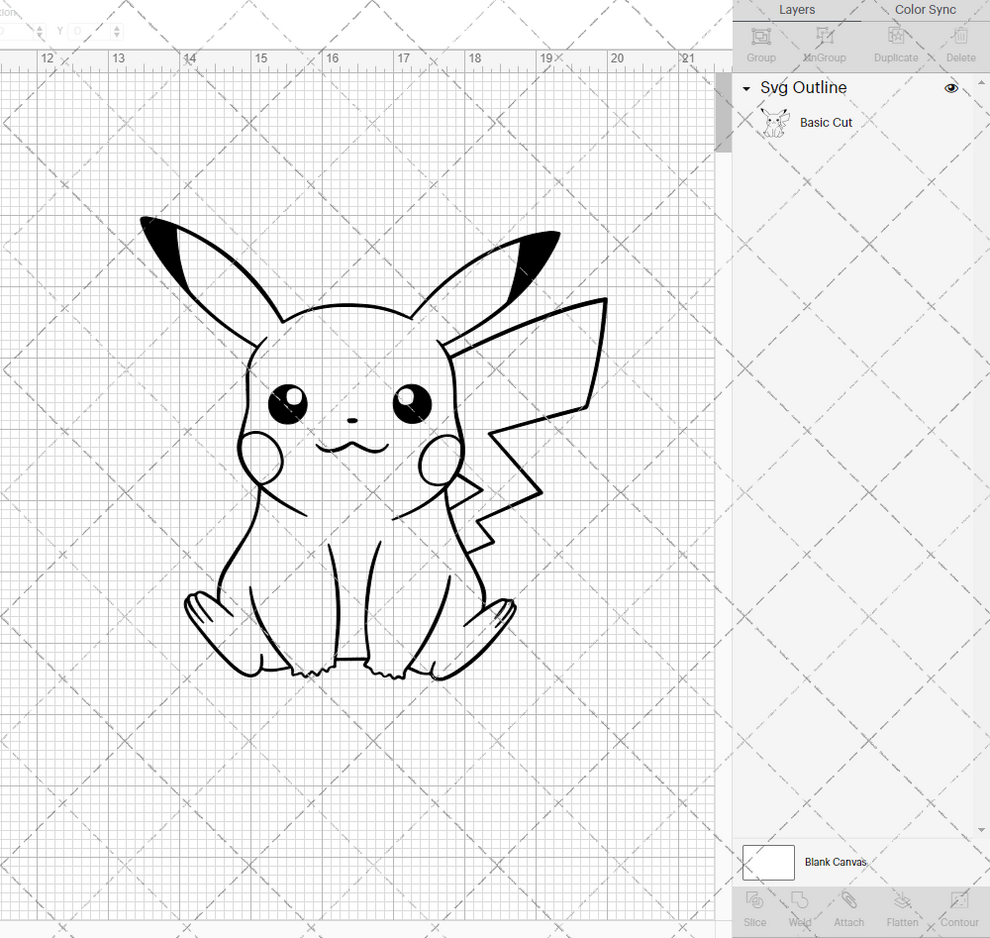Image resolution: width=990 pixels, height=938 pixels.
Task: Open the Layers tab
Action: (x=797, y=10)
